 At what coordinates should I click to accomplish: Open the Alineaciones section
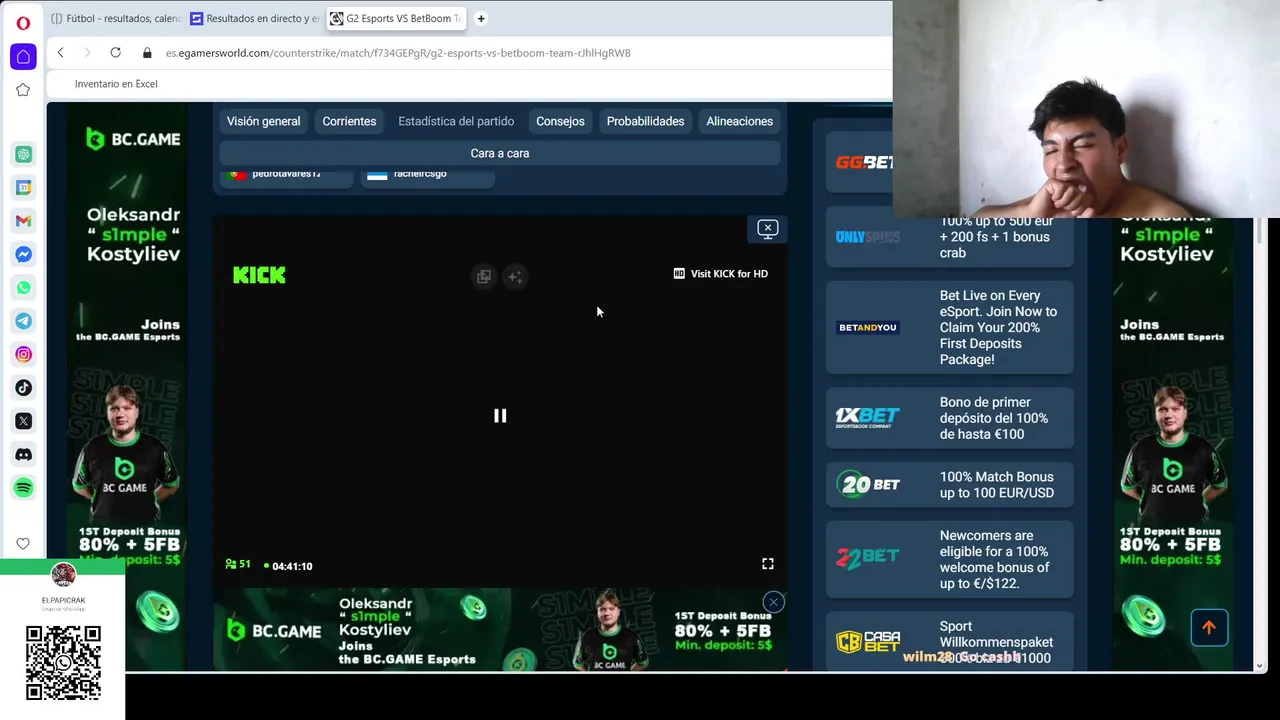[740, 121]
